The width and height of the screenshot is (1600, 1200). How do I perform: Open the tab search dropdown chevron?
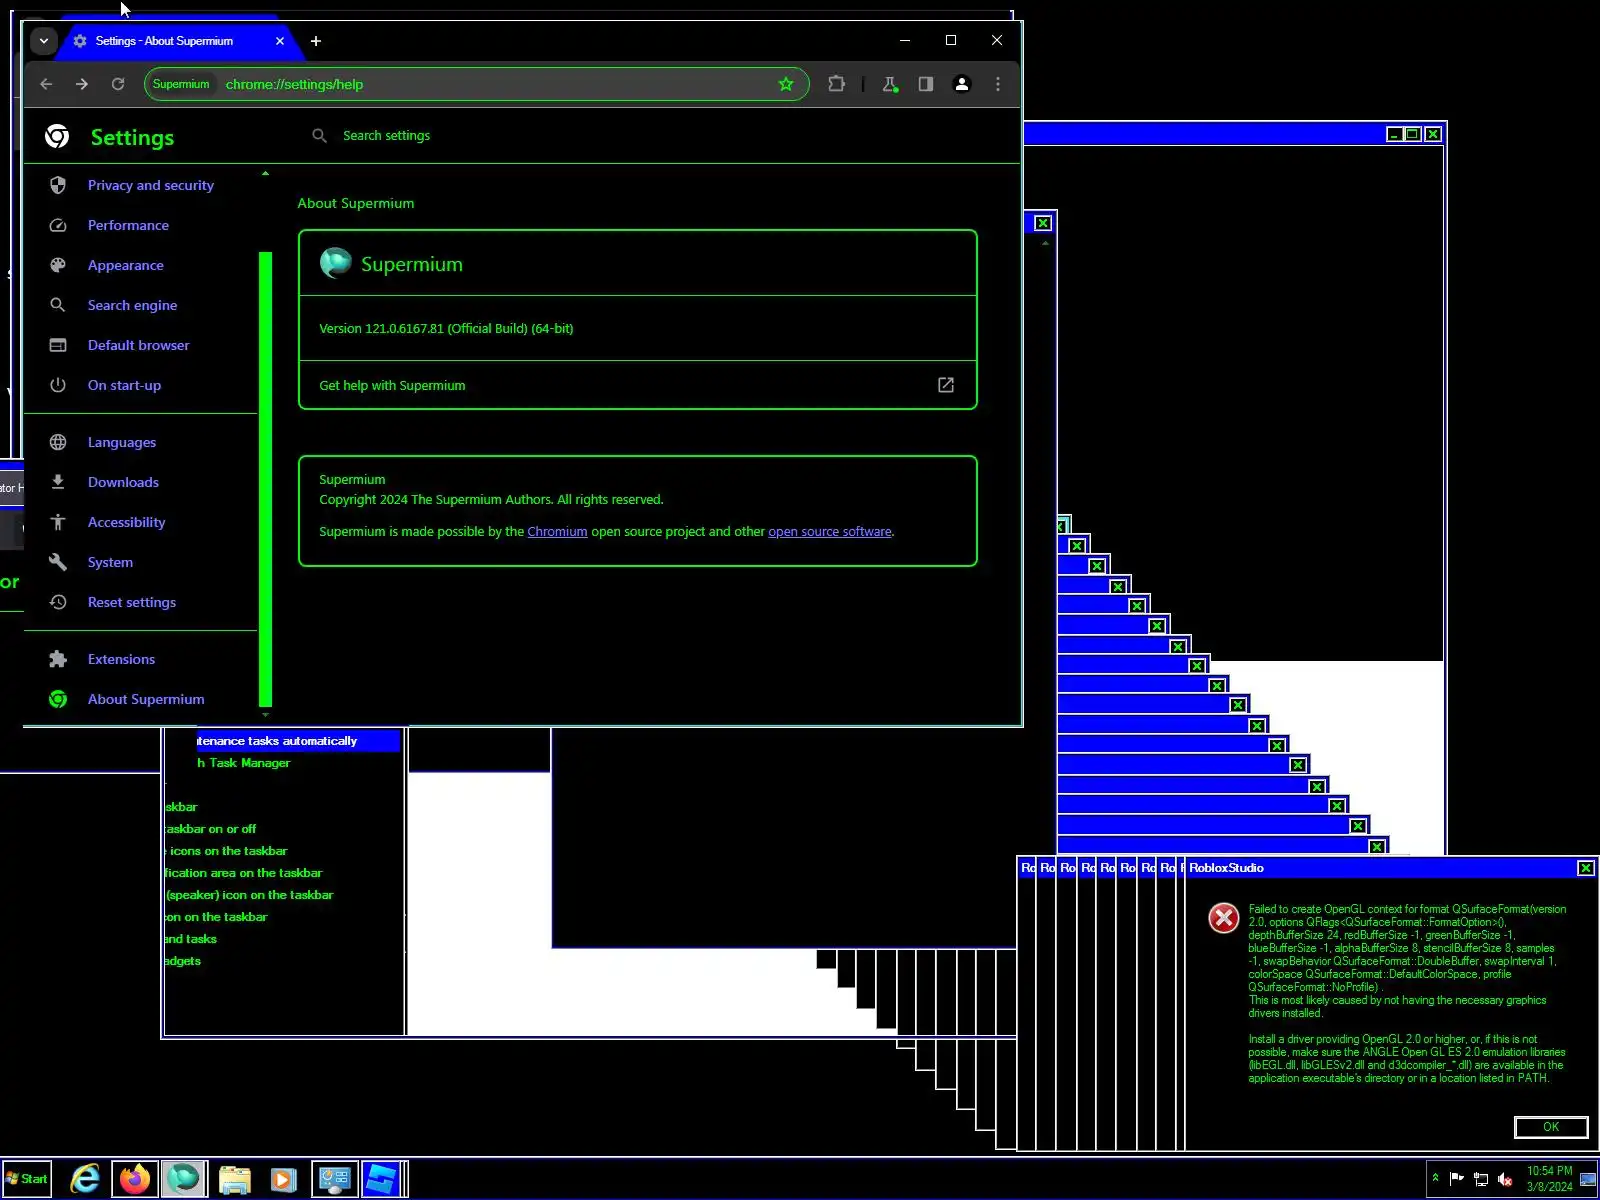(43, 41)
